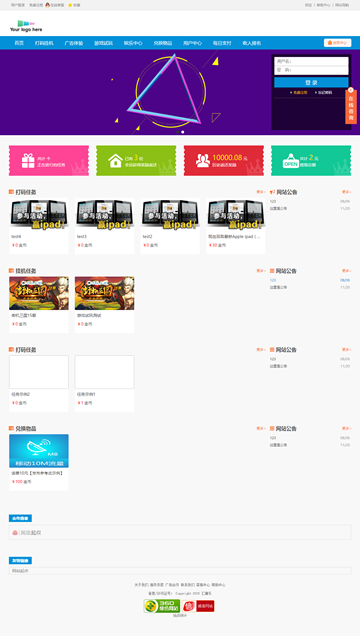
Task: Click the red seal badge in the footer
Action: (x=189, y=606)
